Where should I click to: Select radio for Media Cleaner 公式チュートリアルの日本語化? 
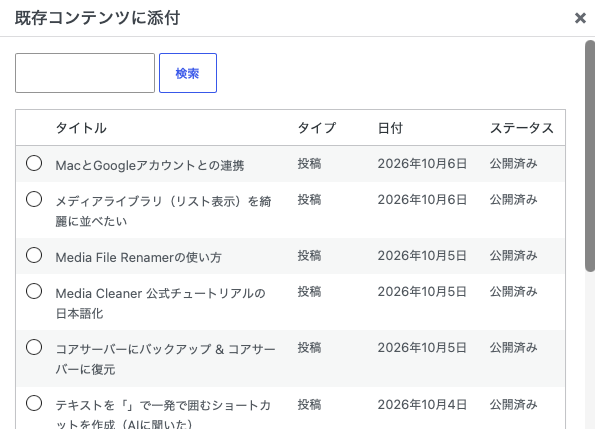(x=34, y=291)
